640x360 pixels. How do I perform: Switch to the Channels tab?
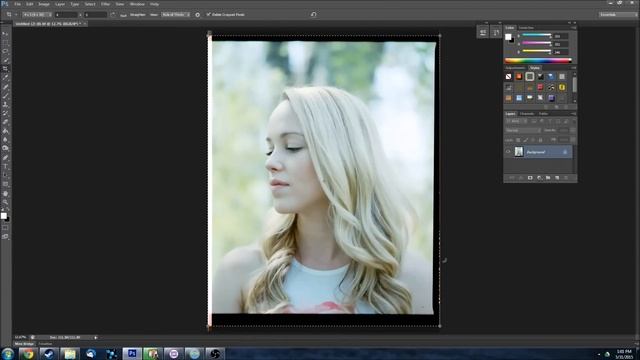527,113
